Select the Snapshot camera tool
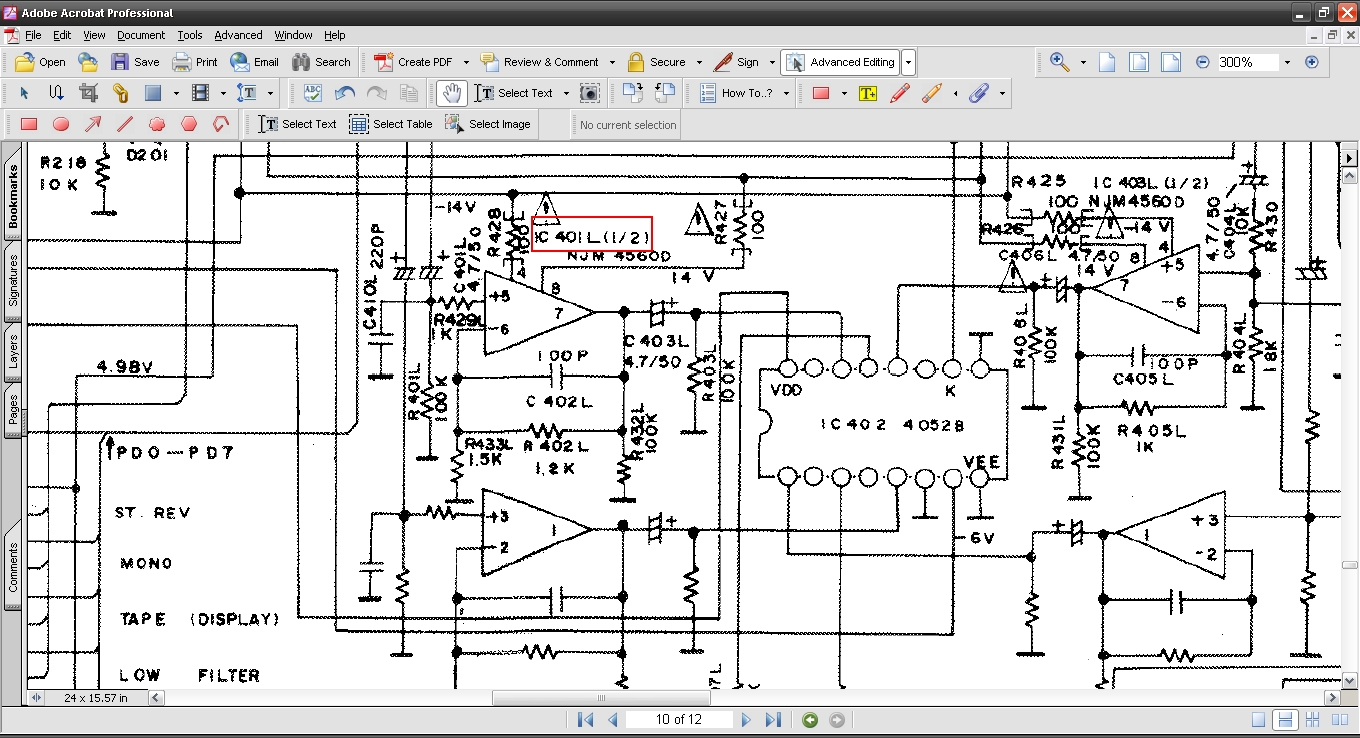This screenshot has width=1360, height=738. tap(591, 93)
